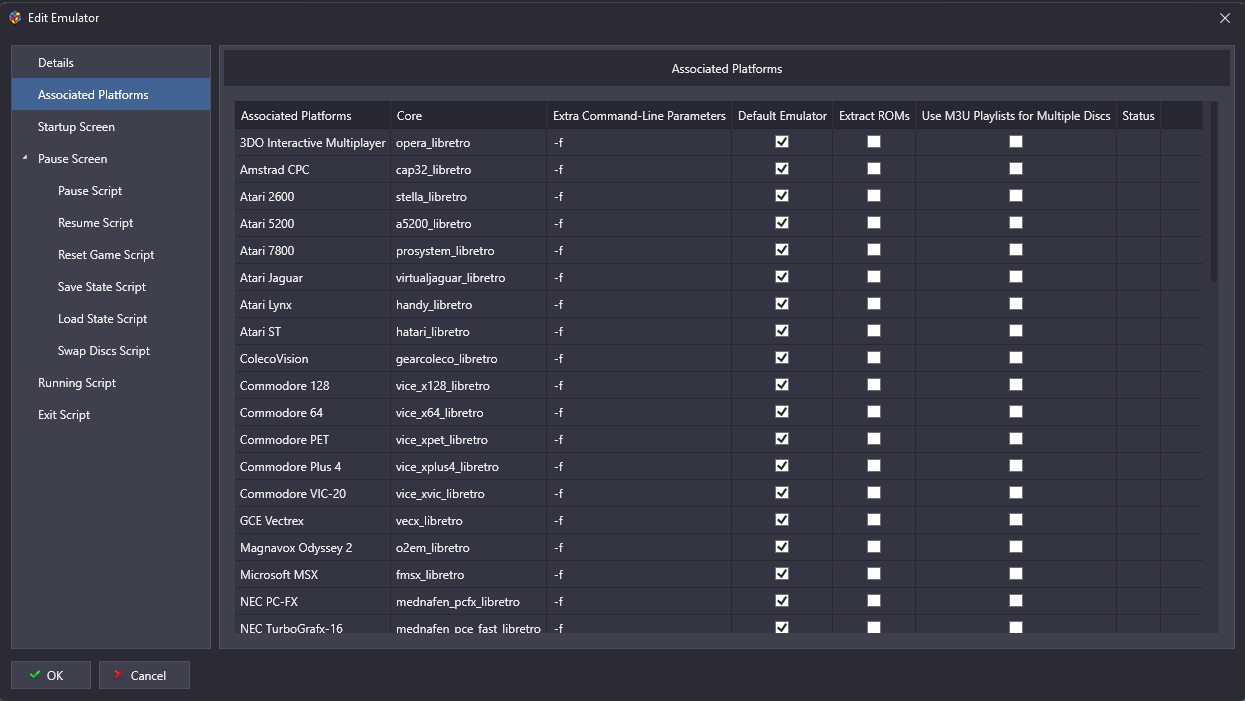1245x701 pixels.
Task: Collapse the Pause Screen tree arrow
Action: 25,158
